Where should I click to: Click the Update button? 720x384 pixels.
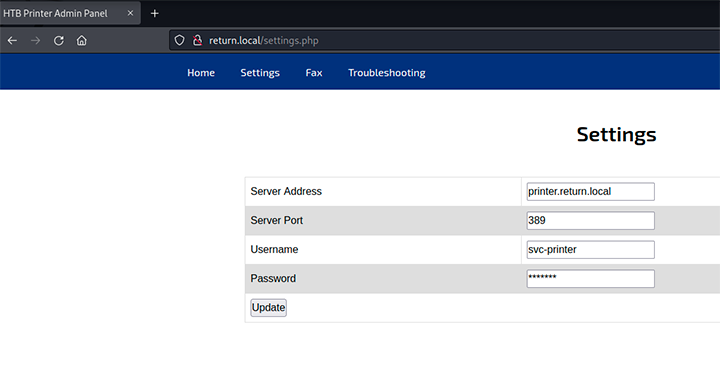[269, 308]
